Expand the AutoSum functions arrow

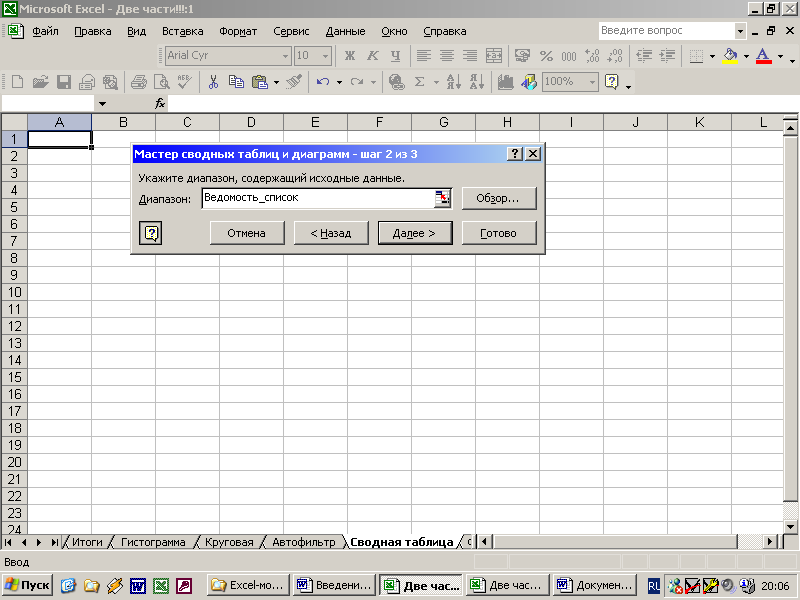pos(436,82)
